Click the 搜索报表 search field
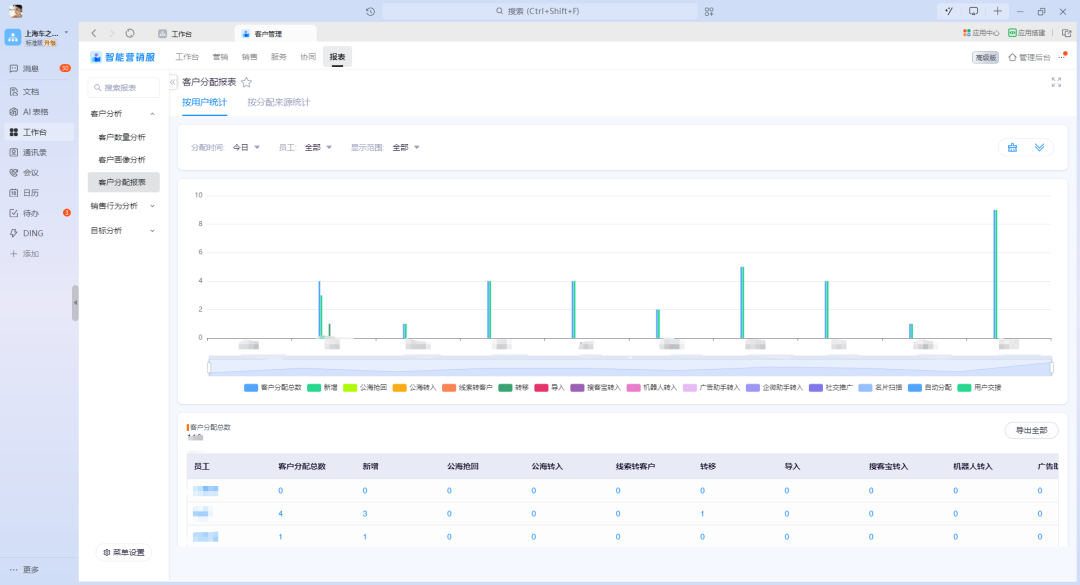 pyautogui.click(x=124, y=88)
